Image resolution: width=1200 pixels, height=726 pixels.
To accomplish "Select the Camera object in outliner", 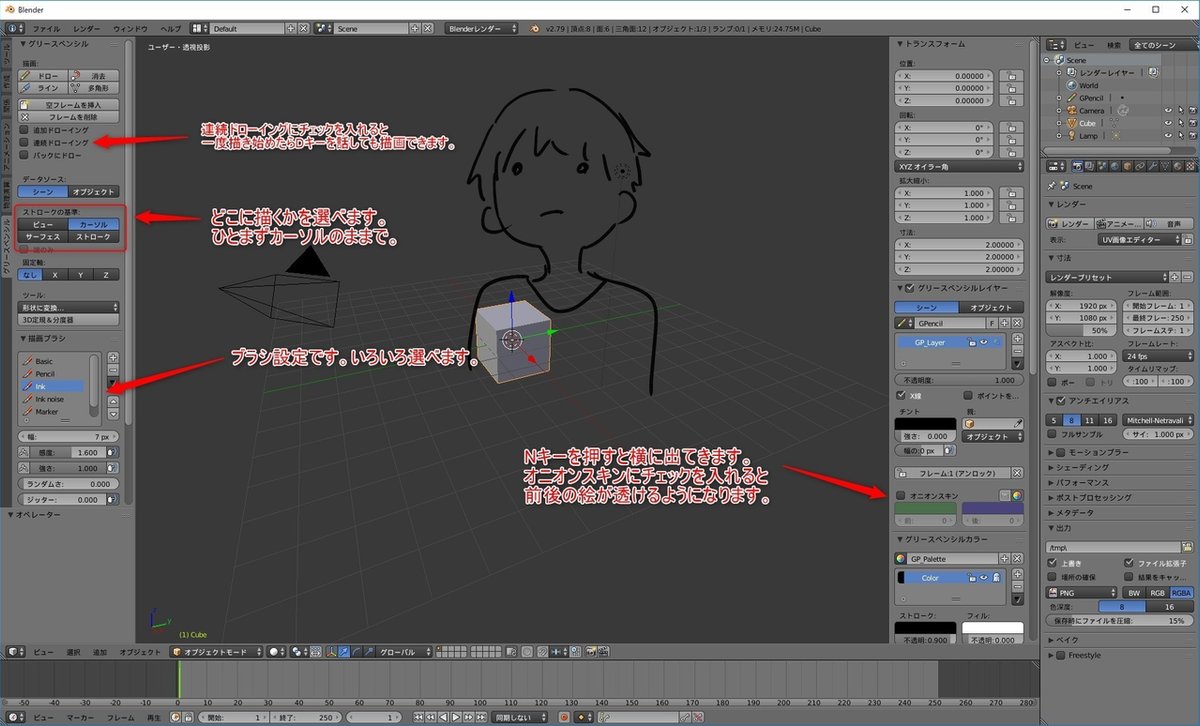I will pyautogui.click(x=1091, y=111).
